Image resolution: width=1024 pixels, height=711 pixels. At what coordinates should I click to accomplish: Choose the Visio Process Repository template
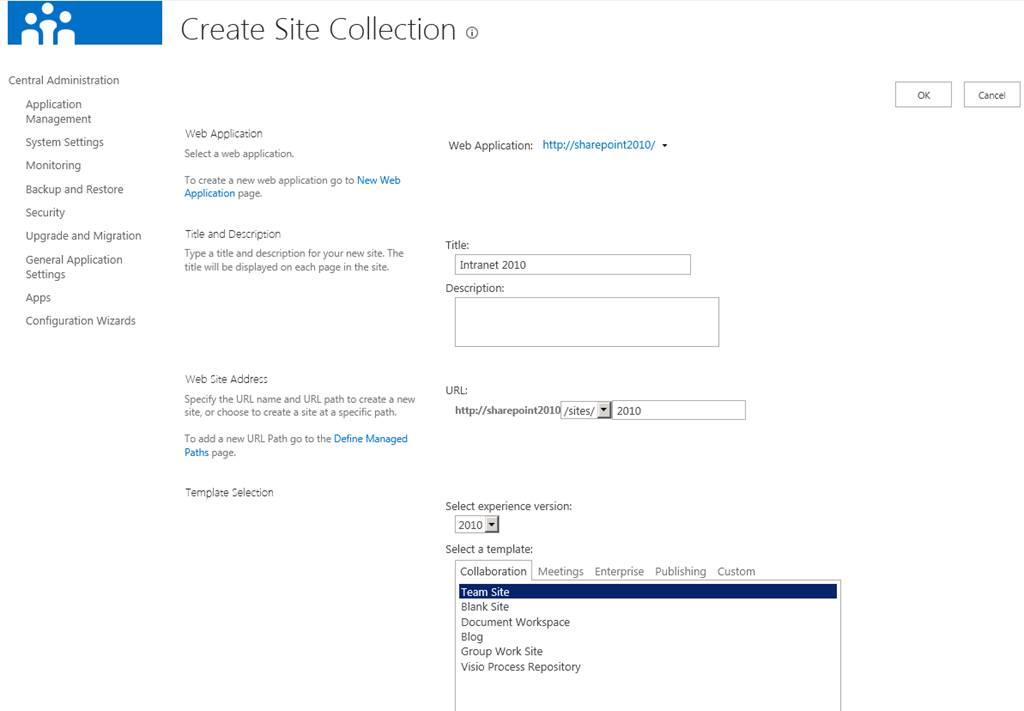click(520, 667)
